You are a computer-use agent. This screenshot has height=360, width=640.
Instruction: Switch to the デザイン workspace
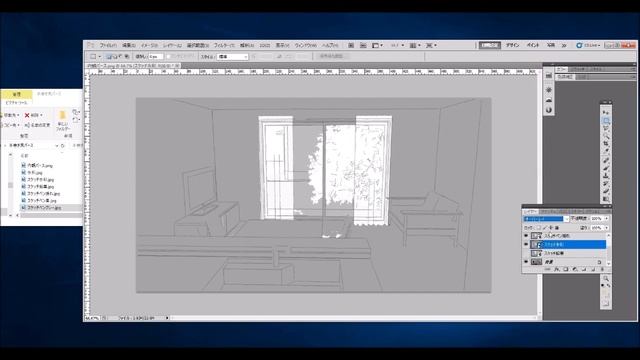pos(512,45)
